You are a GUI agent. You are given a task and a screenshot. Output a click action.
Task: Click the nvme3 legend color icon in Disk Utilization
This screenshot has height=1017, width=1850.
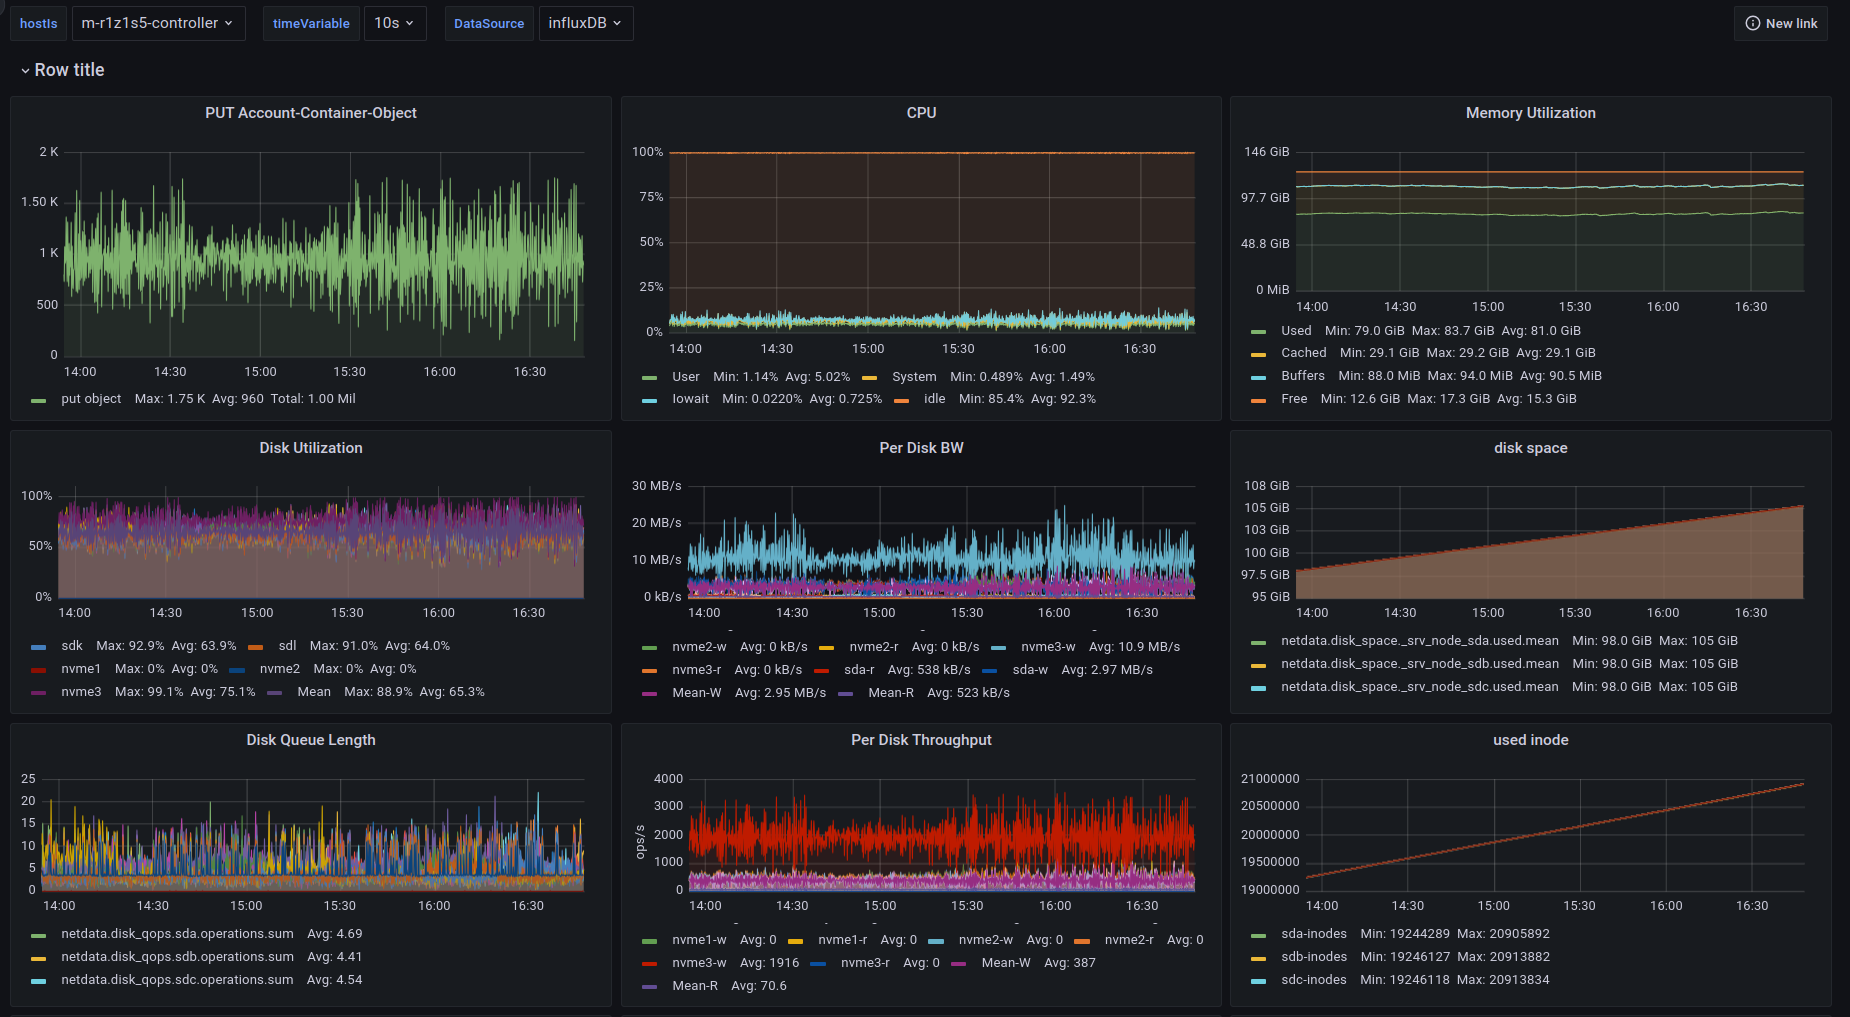pyautogui.click(x=39, y=693)
